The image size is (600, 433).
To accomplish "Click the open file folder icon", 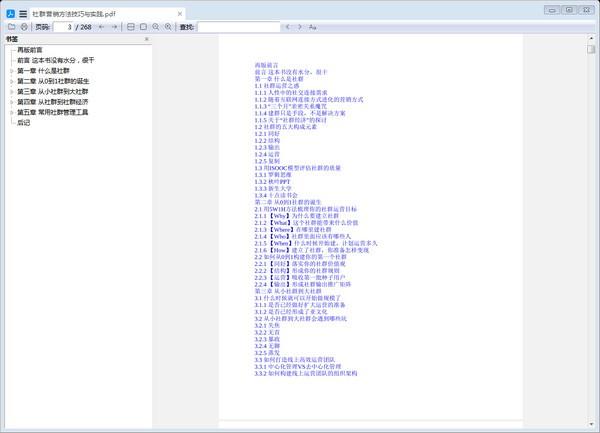I will pos(12,27).
